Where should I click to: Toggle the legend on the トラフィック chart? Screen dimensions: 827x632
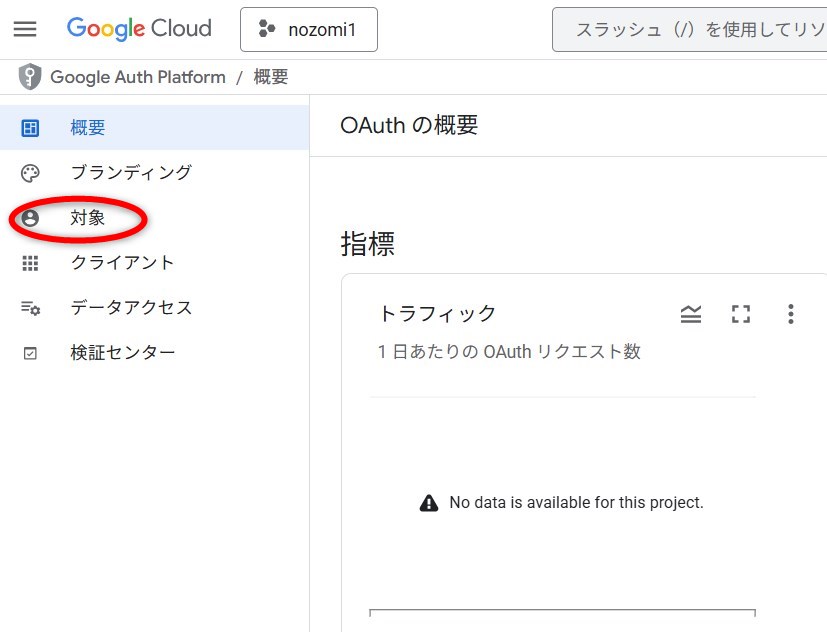pyautogui.click(x=691, y=315)
